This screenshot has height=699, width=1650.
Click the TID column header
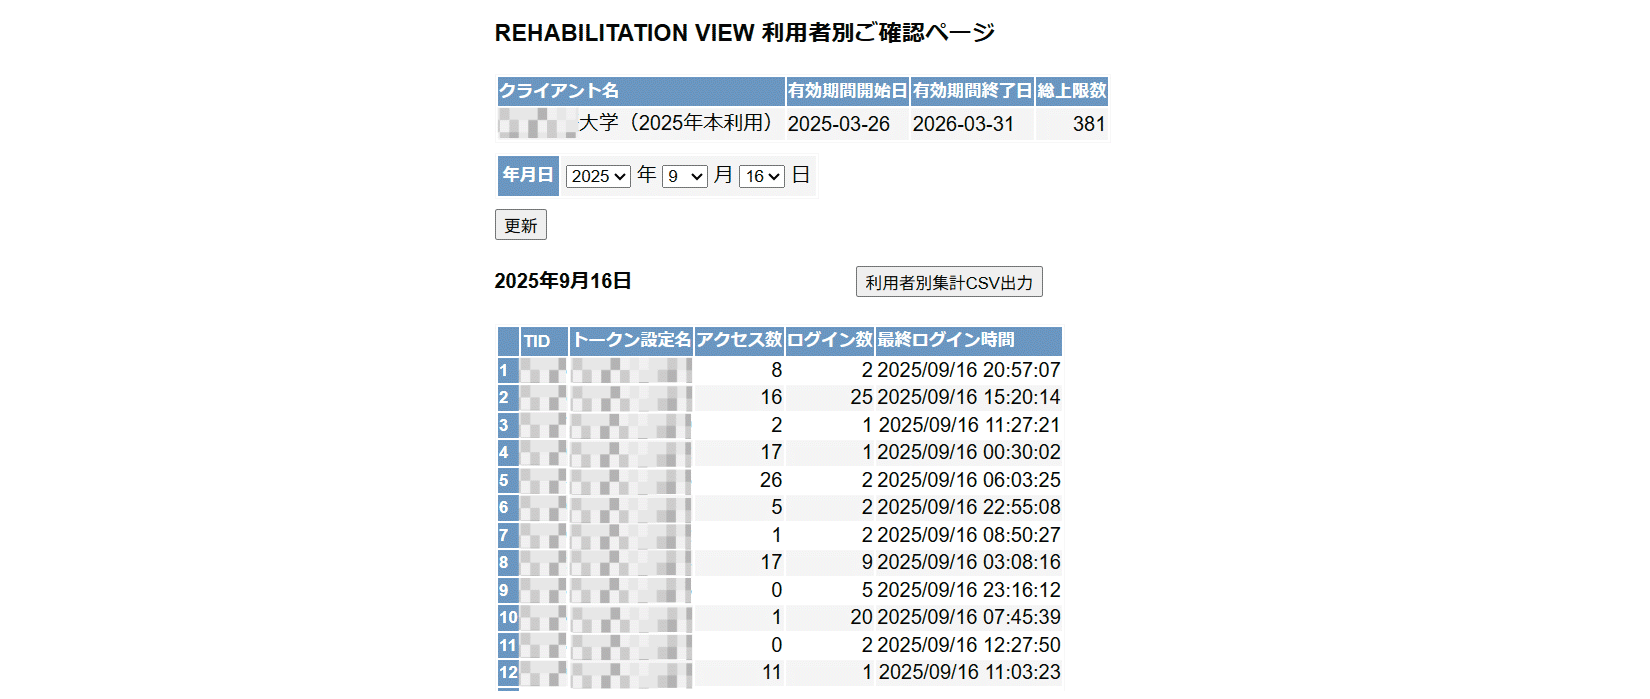coord(543,341)
